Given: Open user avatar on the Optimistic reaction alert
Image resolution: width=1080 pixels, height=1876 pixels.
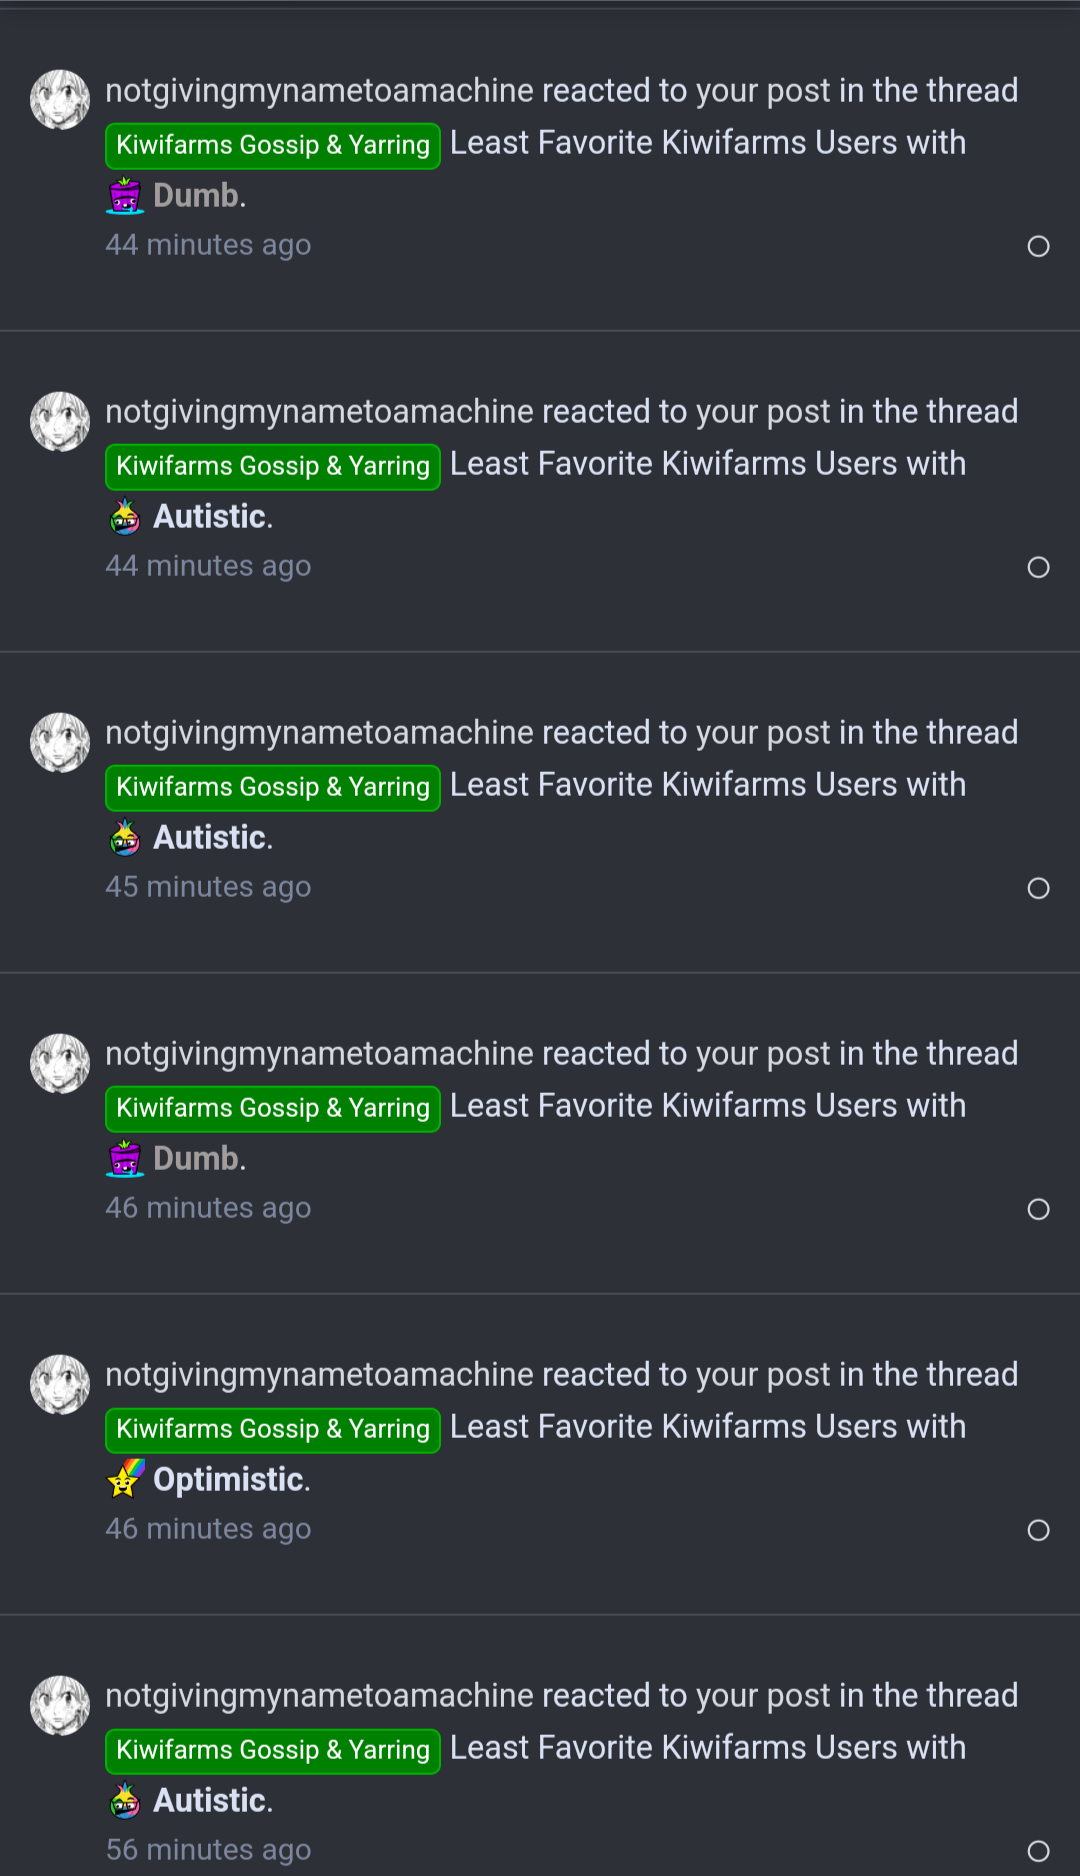Looking at the screenshot, I should coord(60,1384).
